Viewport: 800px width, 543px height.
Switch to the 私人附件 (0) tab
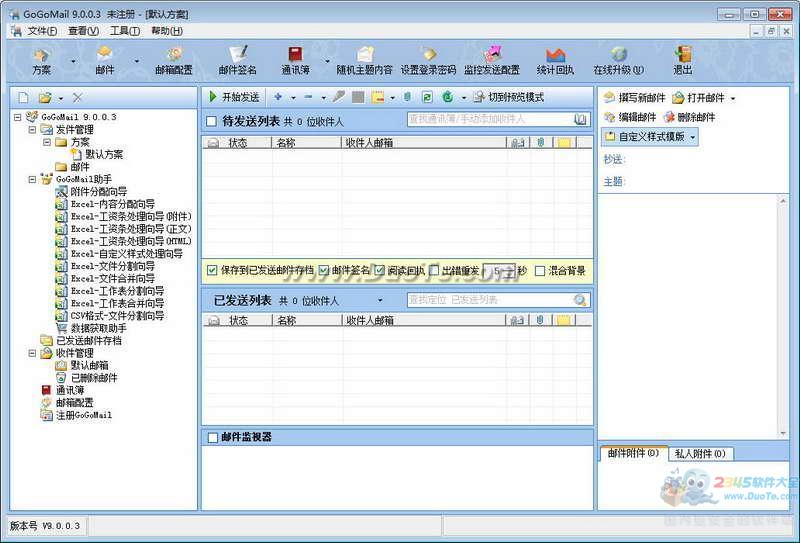[700, 453]
